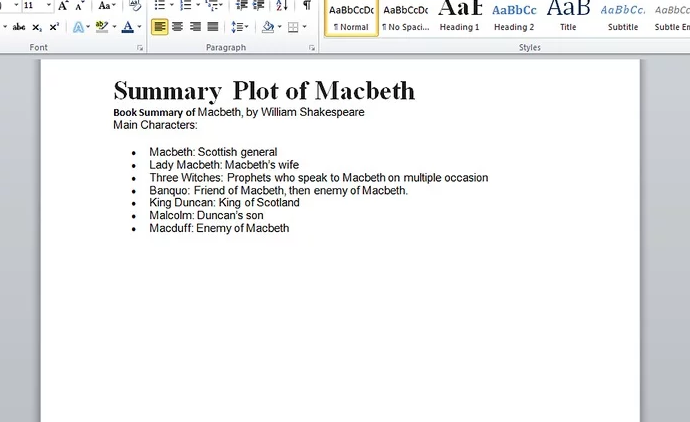Open the font color dropdown arrow
The width and height of the screenshot is (690, 422).
139,27
